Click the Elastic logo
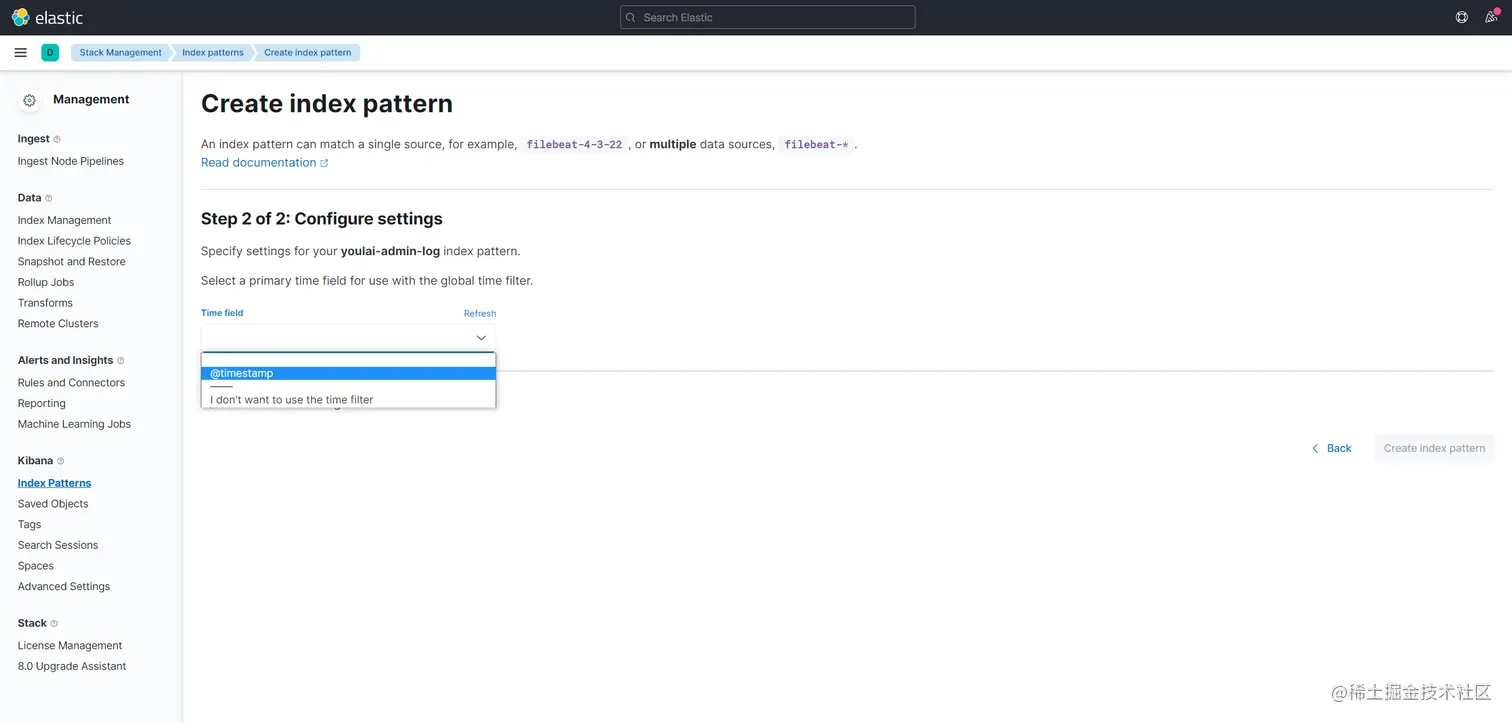Viewport: 1512px width, 723px height. click(47, 17)
